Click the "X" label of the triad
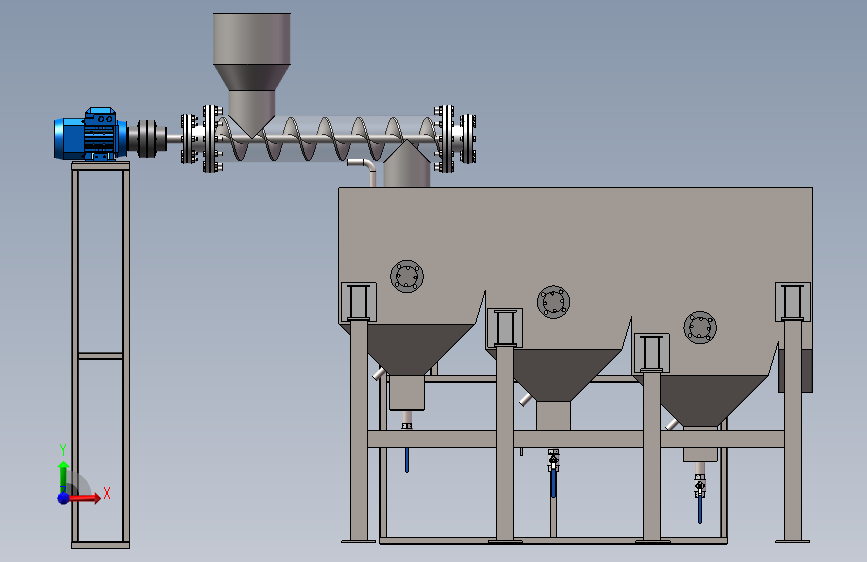This screenshot has height=562, width=867. tap(107, 493)
